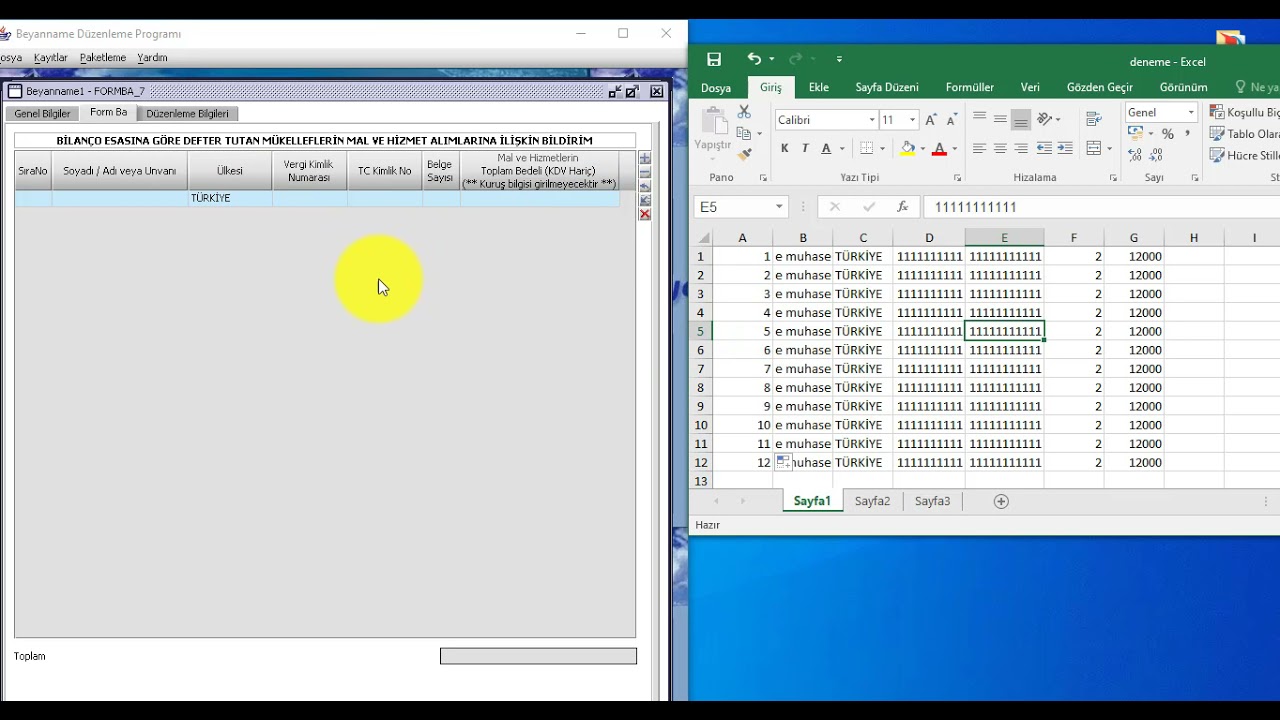This screenshot has width=1280, height=720.
Task: Toggle bottom vertical alignment
Action: pos(1021,119)
